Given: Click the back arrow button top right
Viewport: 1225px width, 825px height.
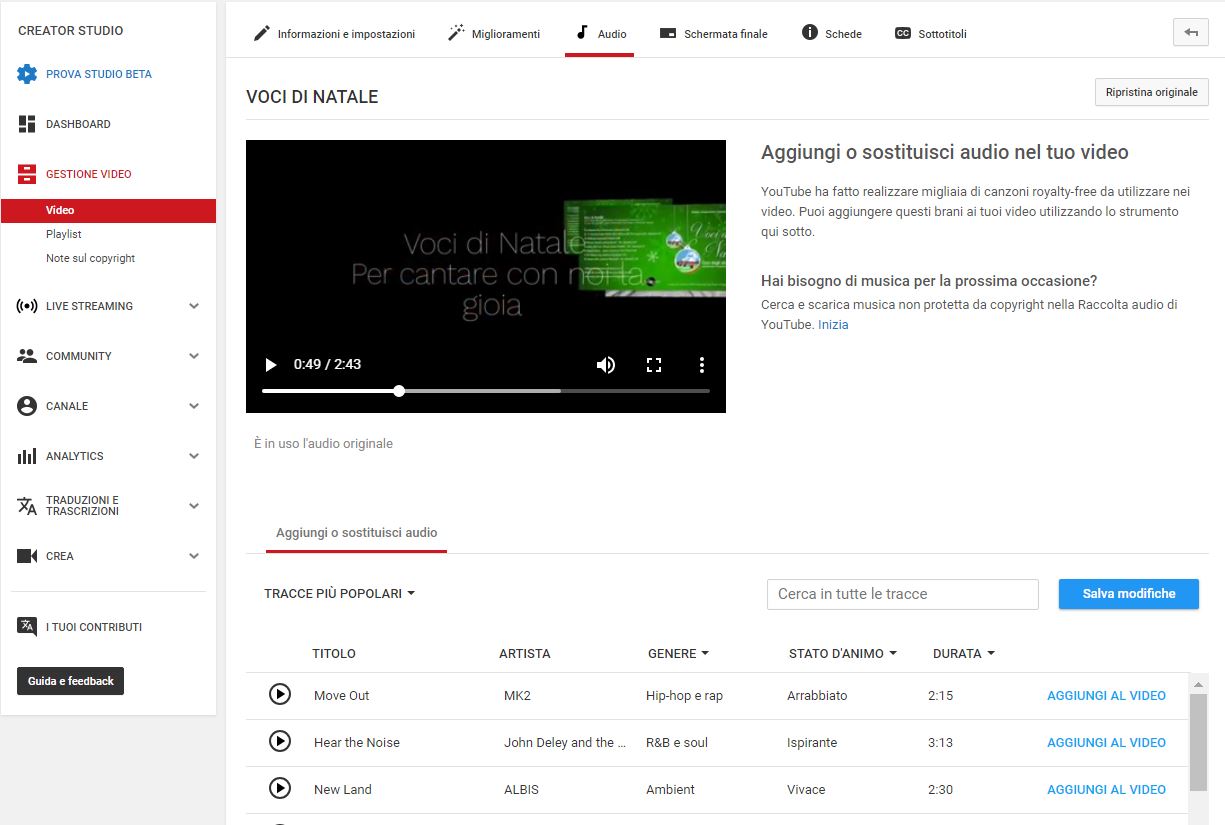Looking at the screenshot, I should click(1191, 32).
